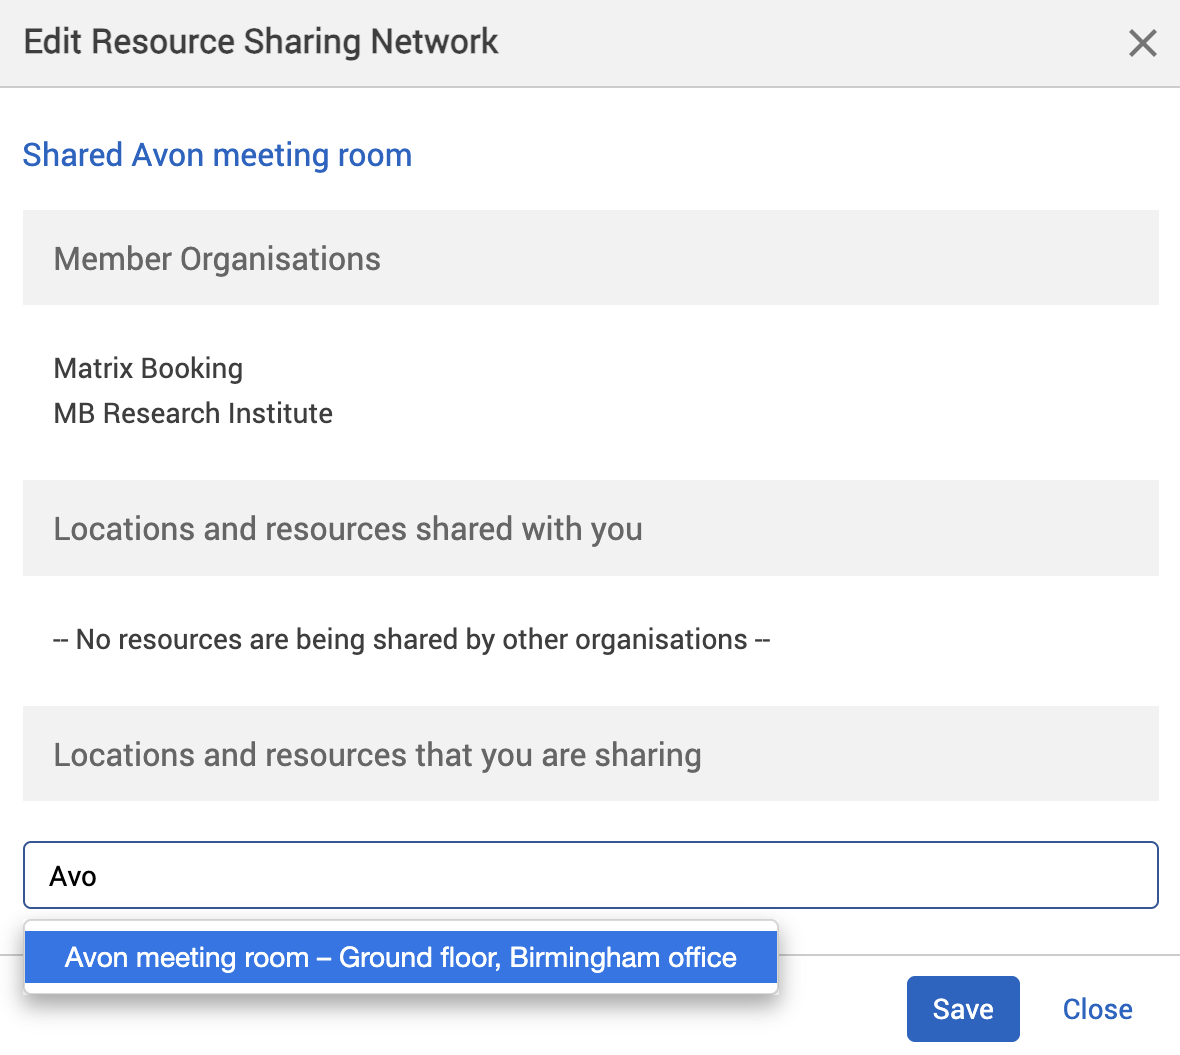Viewport: 1180px width, 1055px height.
Task: Click the Save button to confirm changes
Action: coord(962,1008)
